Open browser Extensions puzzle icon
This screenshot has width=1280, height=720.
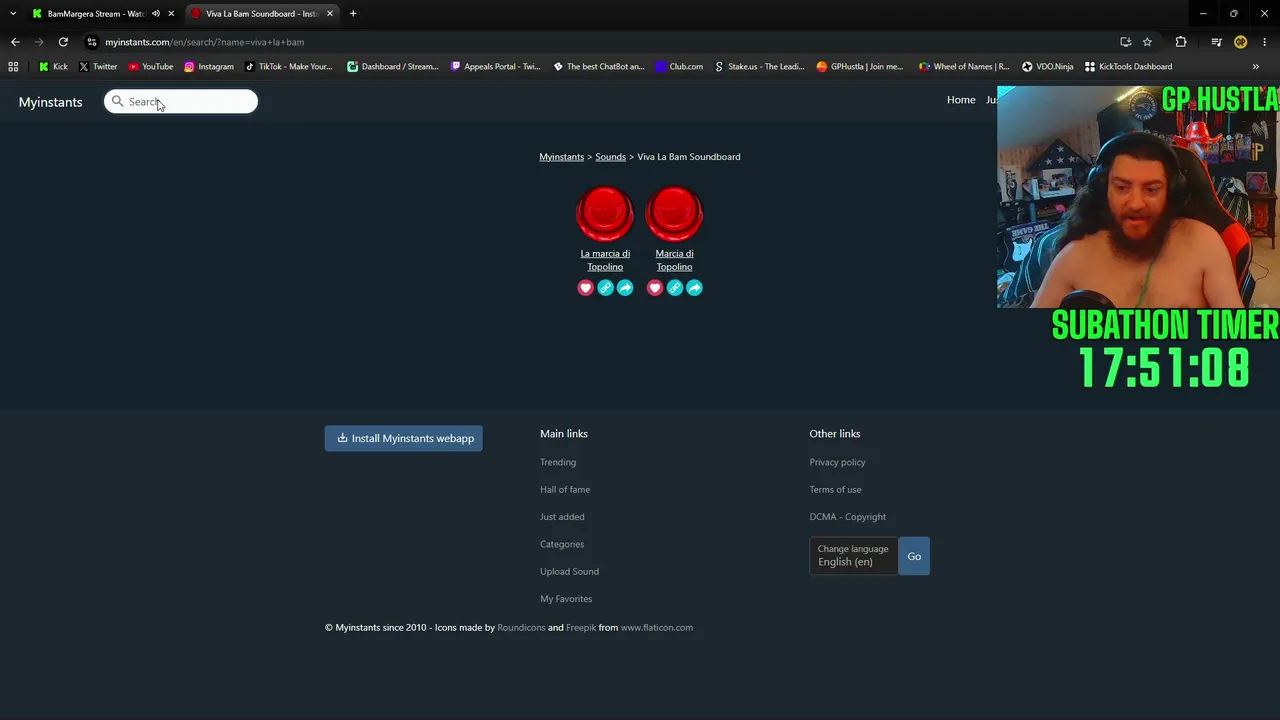(1181, 42)
